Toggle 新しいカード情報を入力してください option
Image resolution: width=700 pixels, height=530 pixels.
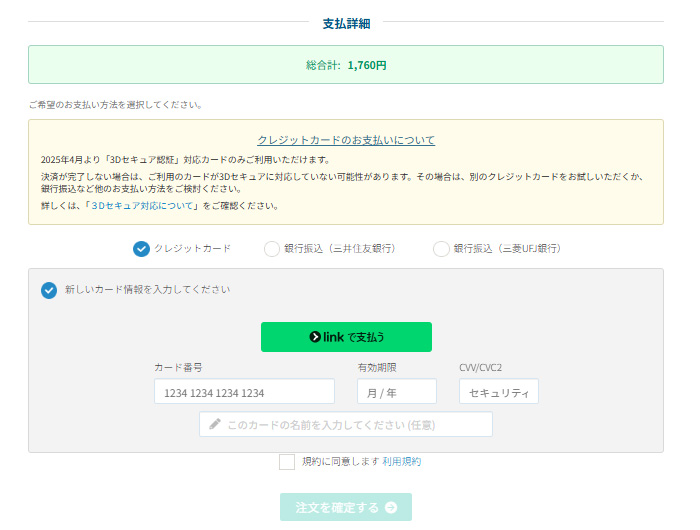click(x=49, y=290)
